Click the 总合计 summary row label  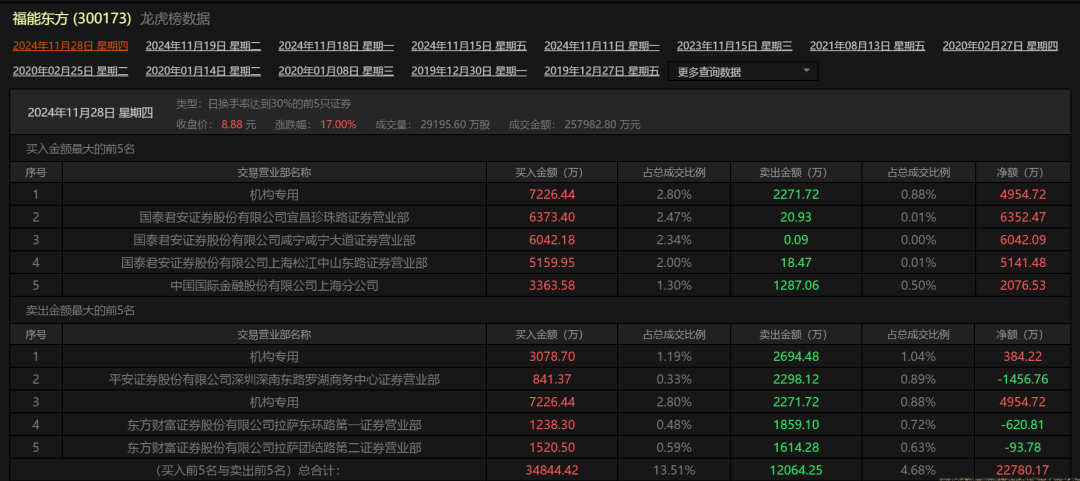pos(246,471)
